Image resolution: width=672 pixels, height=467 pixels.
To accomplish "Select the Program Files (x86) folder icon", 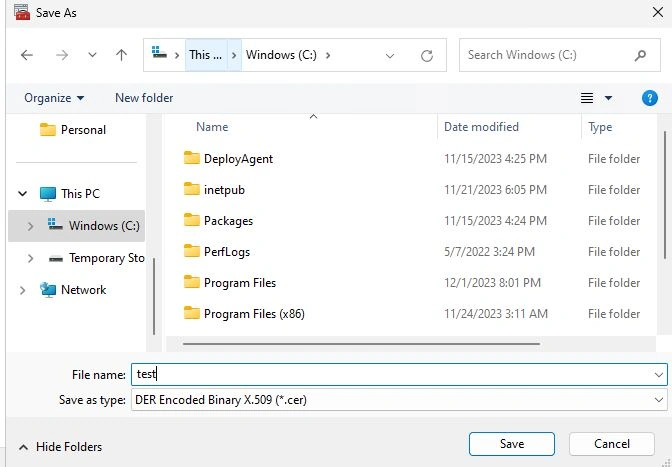I will tap(192, 313).
